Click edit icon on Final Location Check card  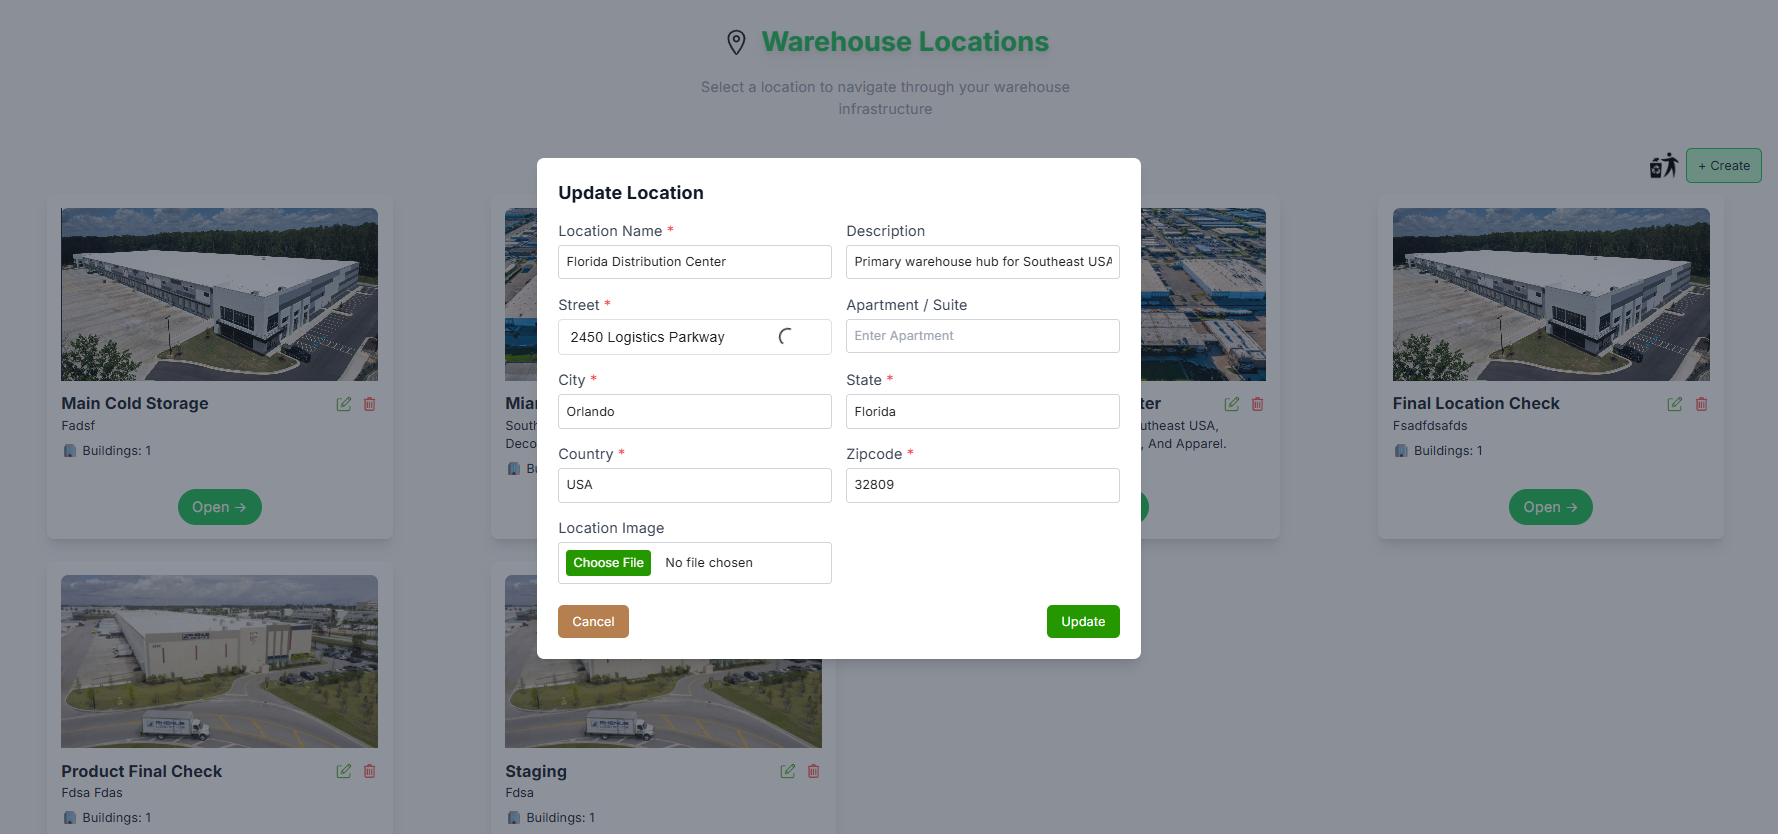tap(1675, 404)
